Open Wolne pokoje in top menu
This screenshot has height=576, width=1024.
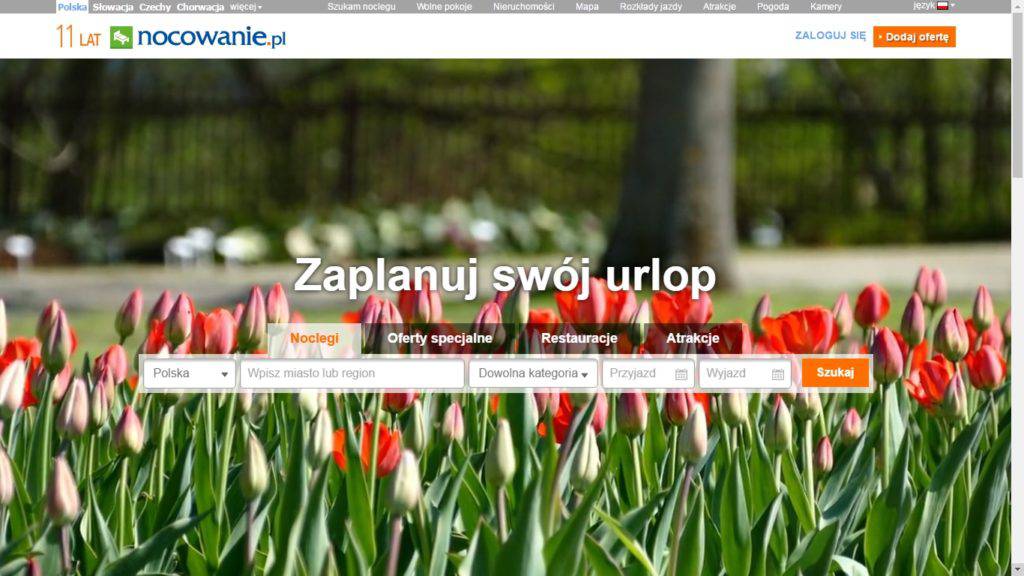(x=444, y=7)
